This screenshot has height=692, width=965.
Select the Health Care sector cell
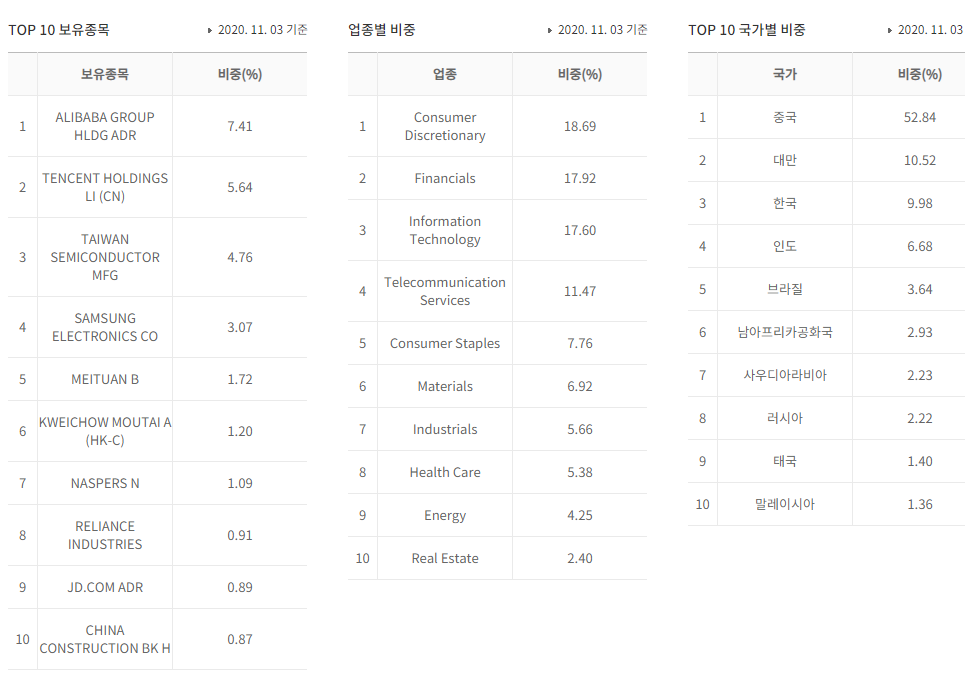[445, 473]
